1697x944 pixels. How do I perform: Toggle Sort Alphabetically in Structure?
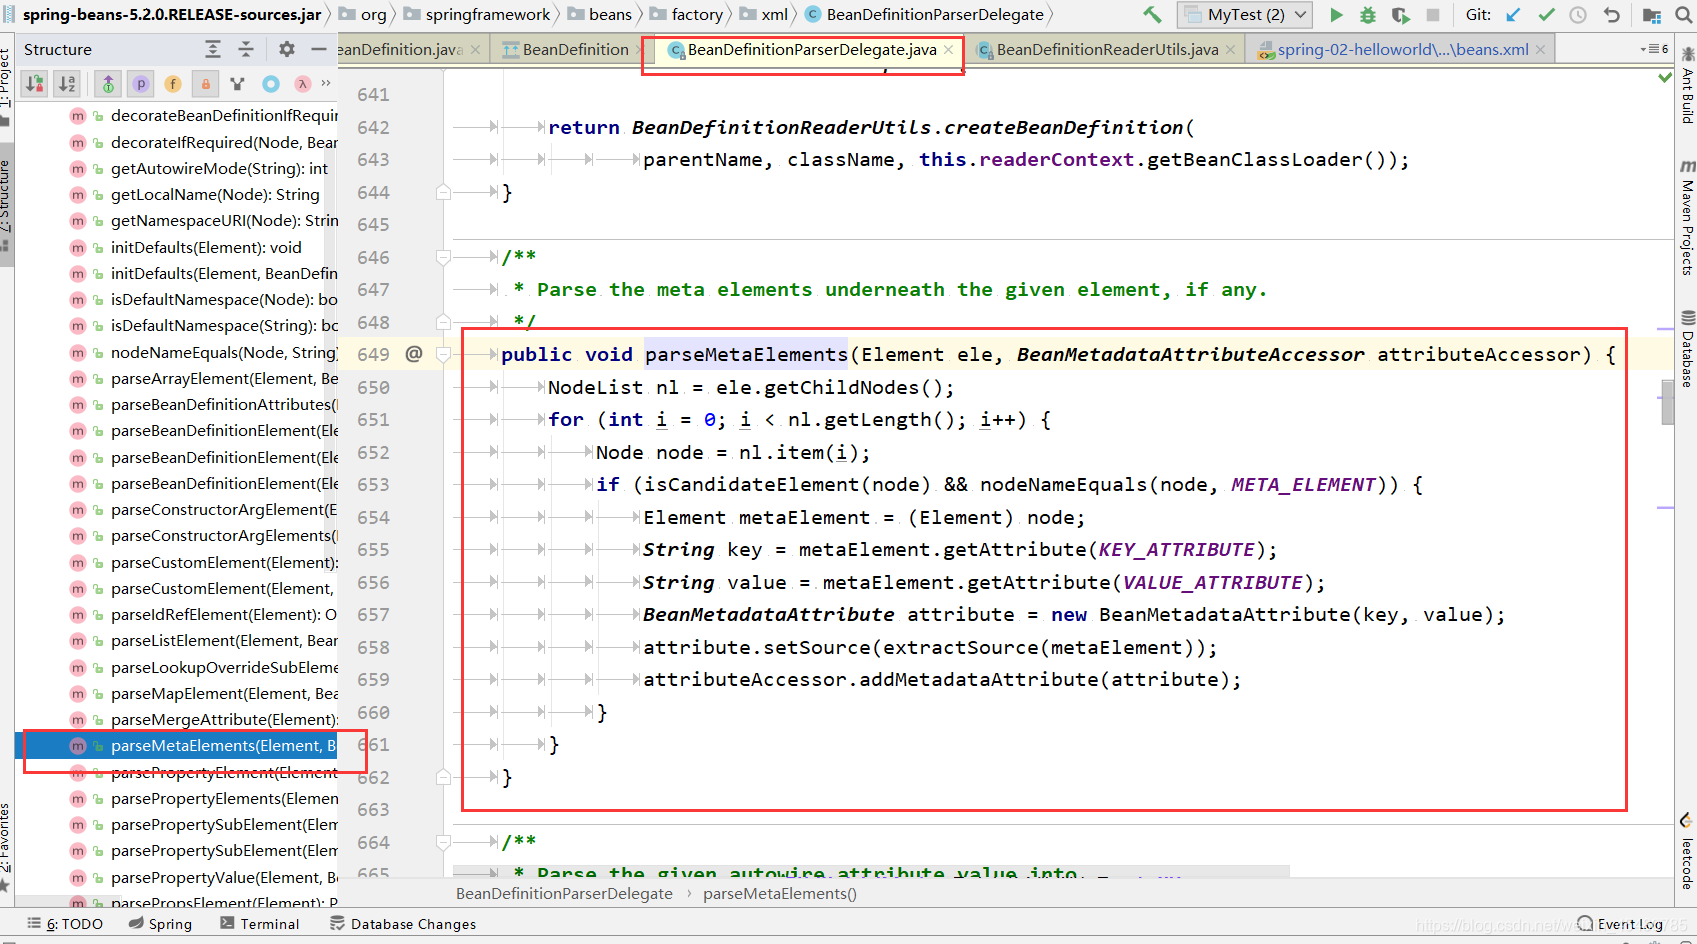(67, 84)
